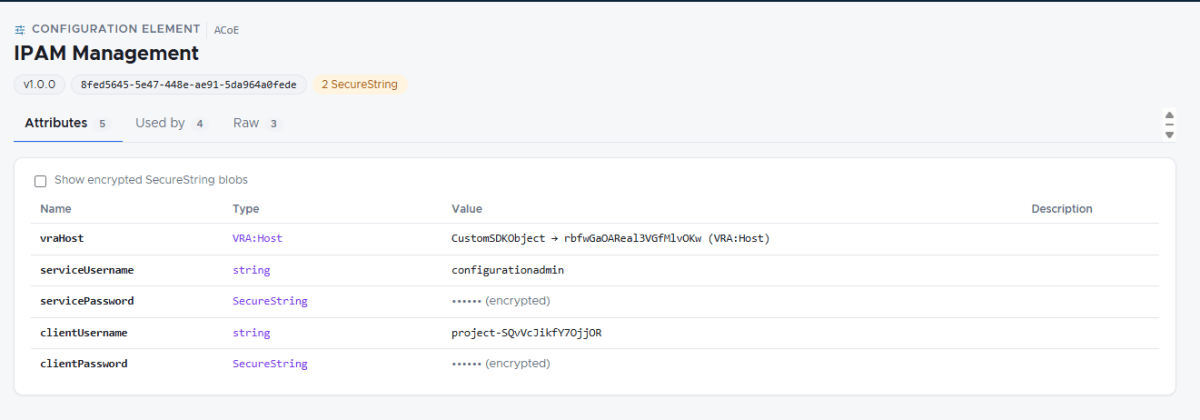Viewport: 1200px width, 420px height.
Task: Click the Type column header
Action: (x=246, y=209)
